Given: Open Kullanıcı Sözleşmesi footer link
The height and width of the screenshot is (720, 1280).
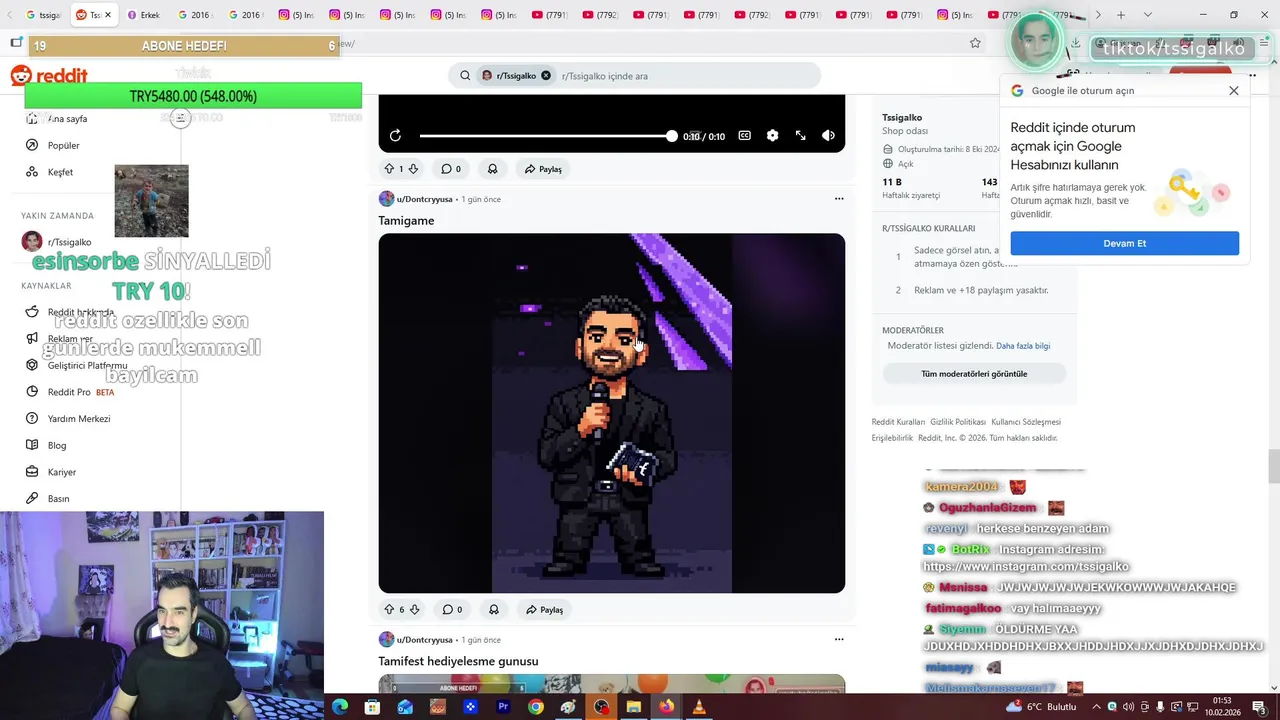Looking at the screenshot, I should [1026, 422].
